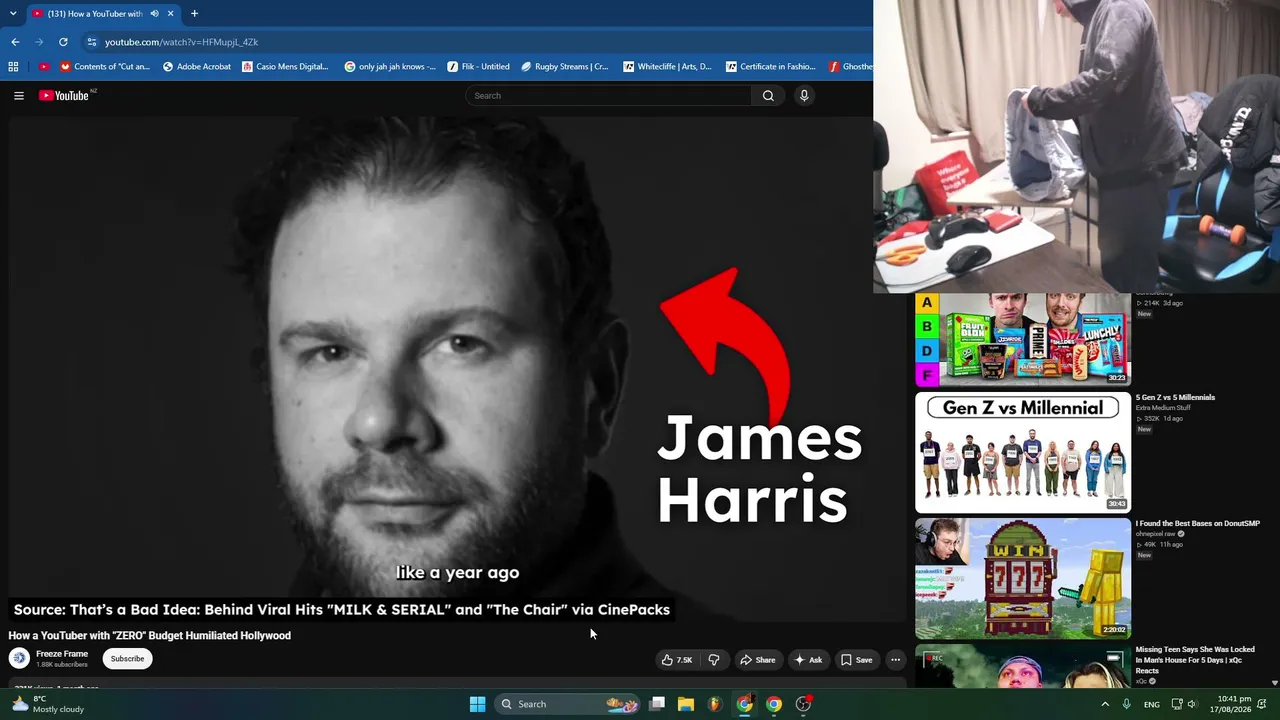Screen dimensions: 1280x720
Task: Open the snack tier list video thumbnail
Action: pyautogui.click(x=1023, y=339)
